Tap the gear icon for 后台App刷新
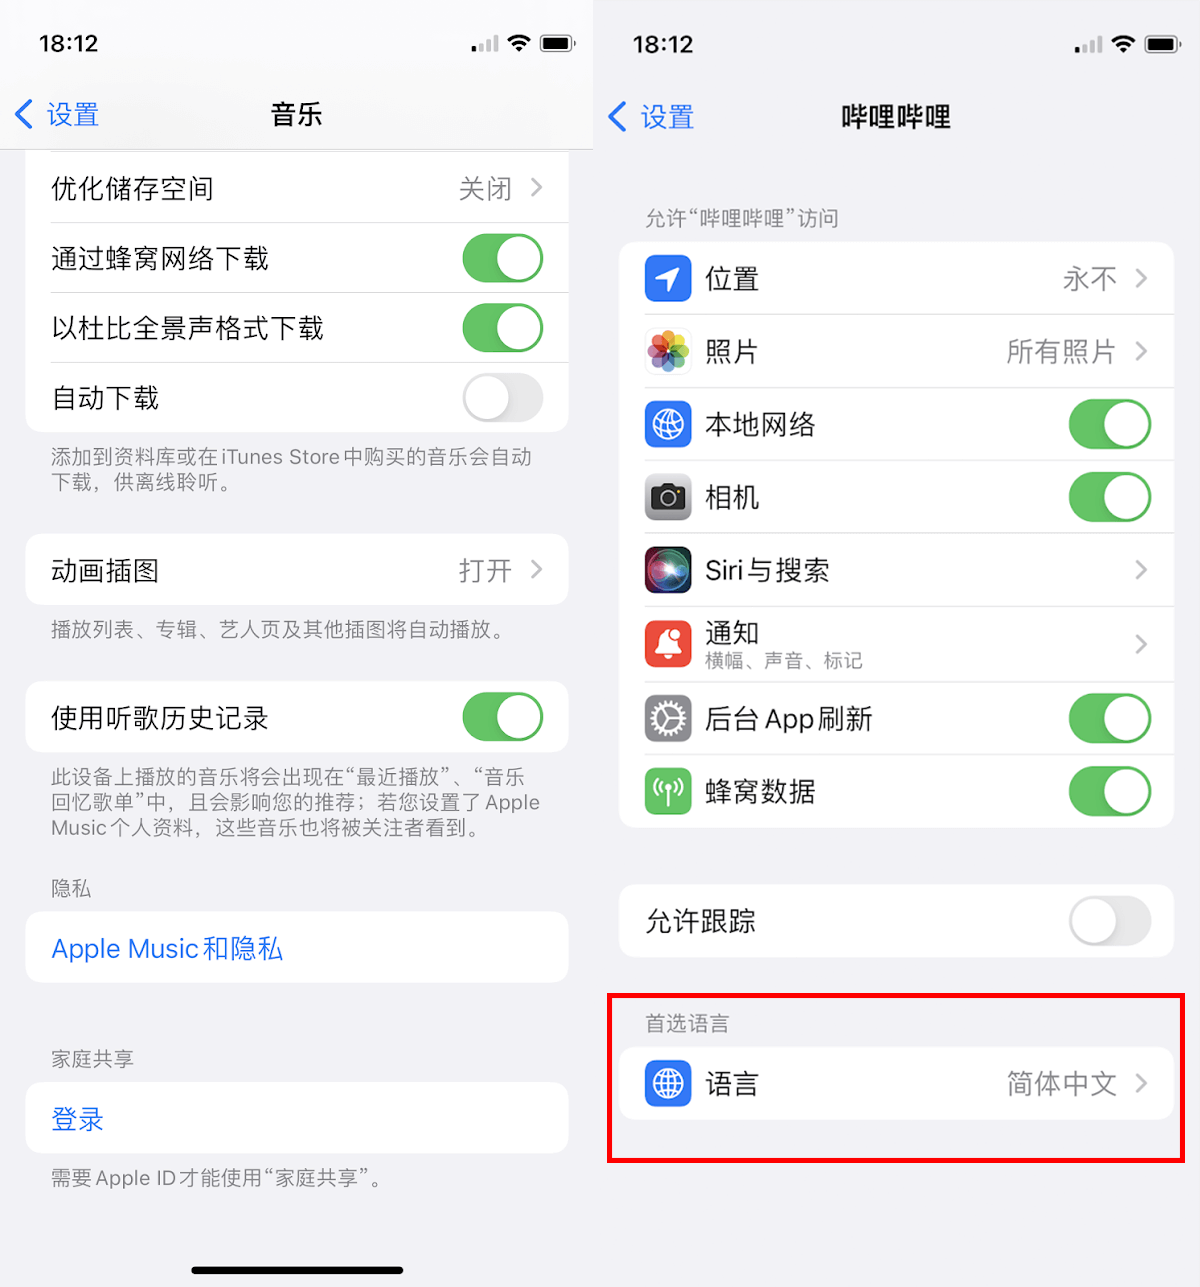 [668, 718]
